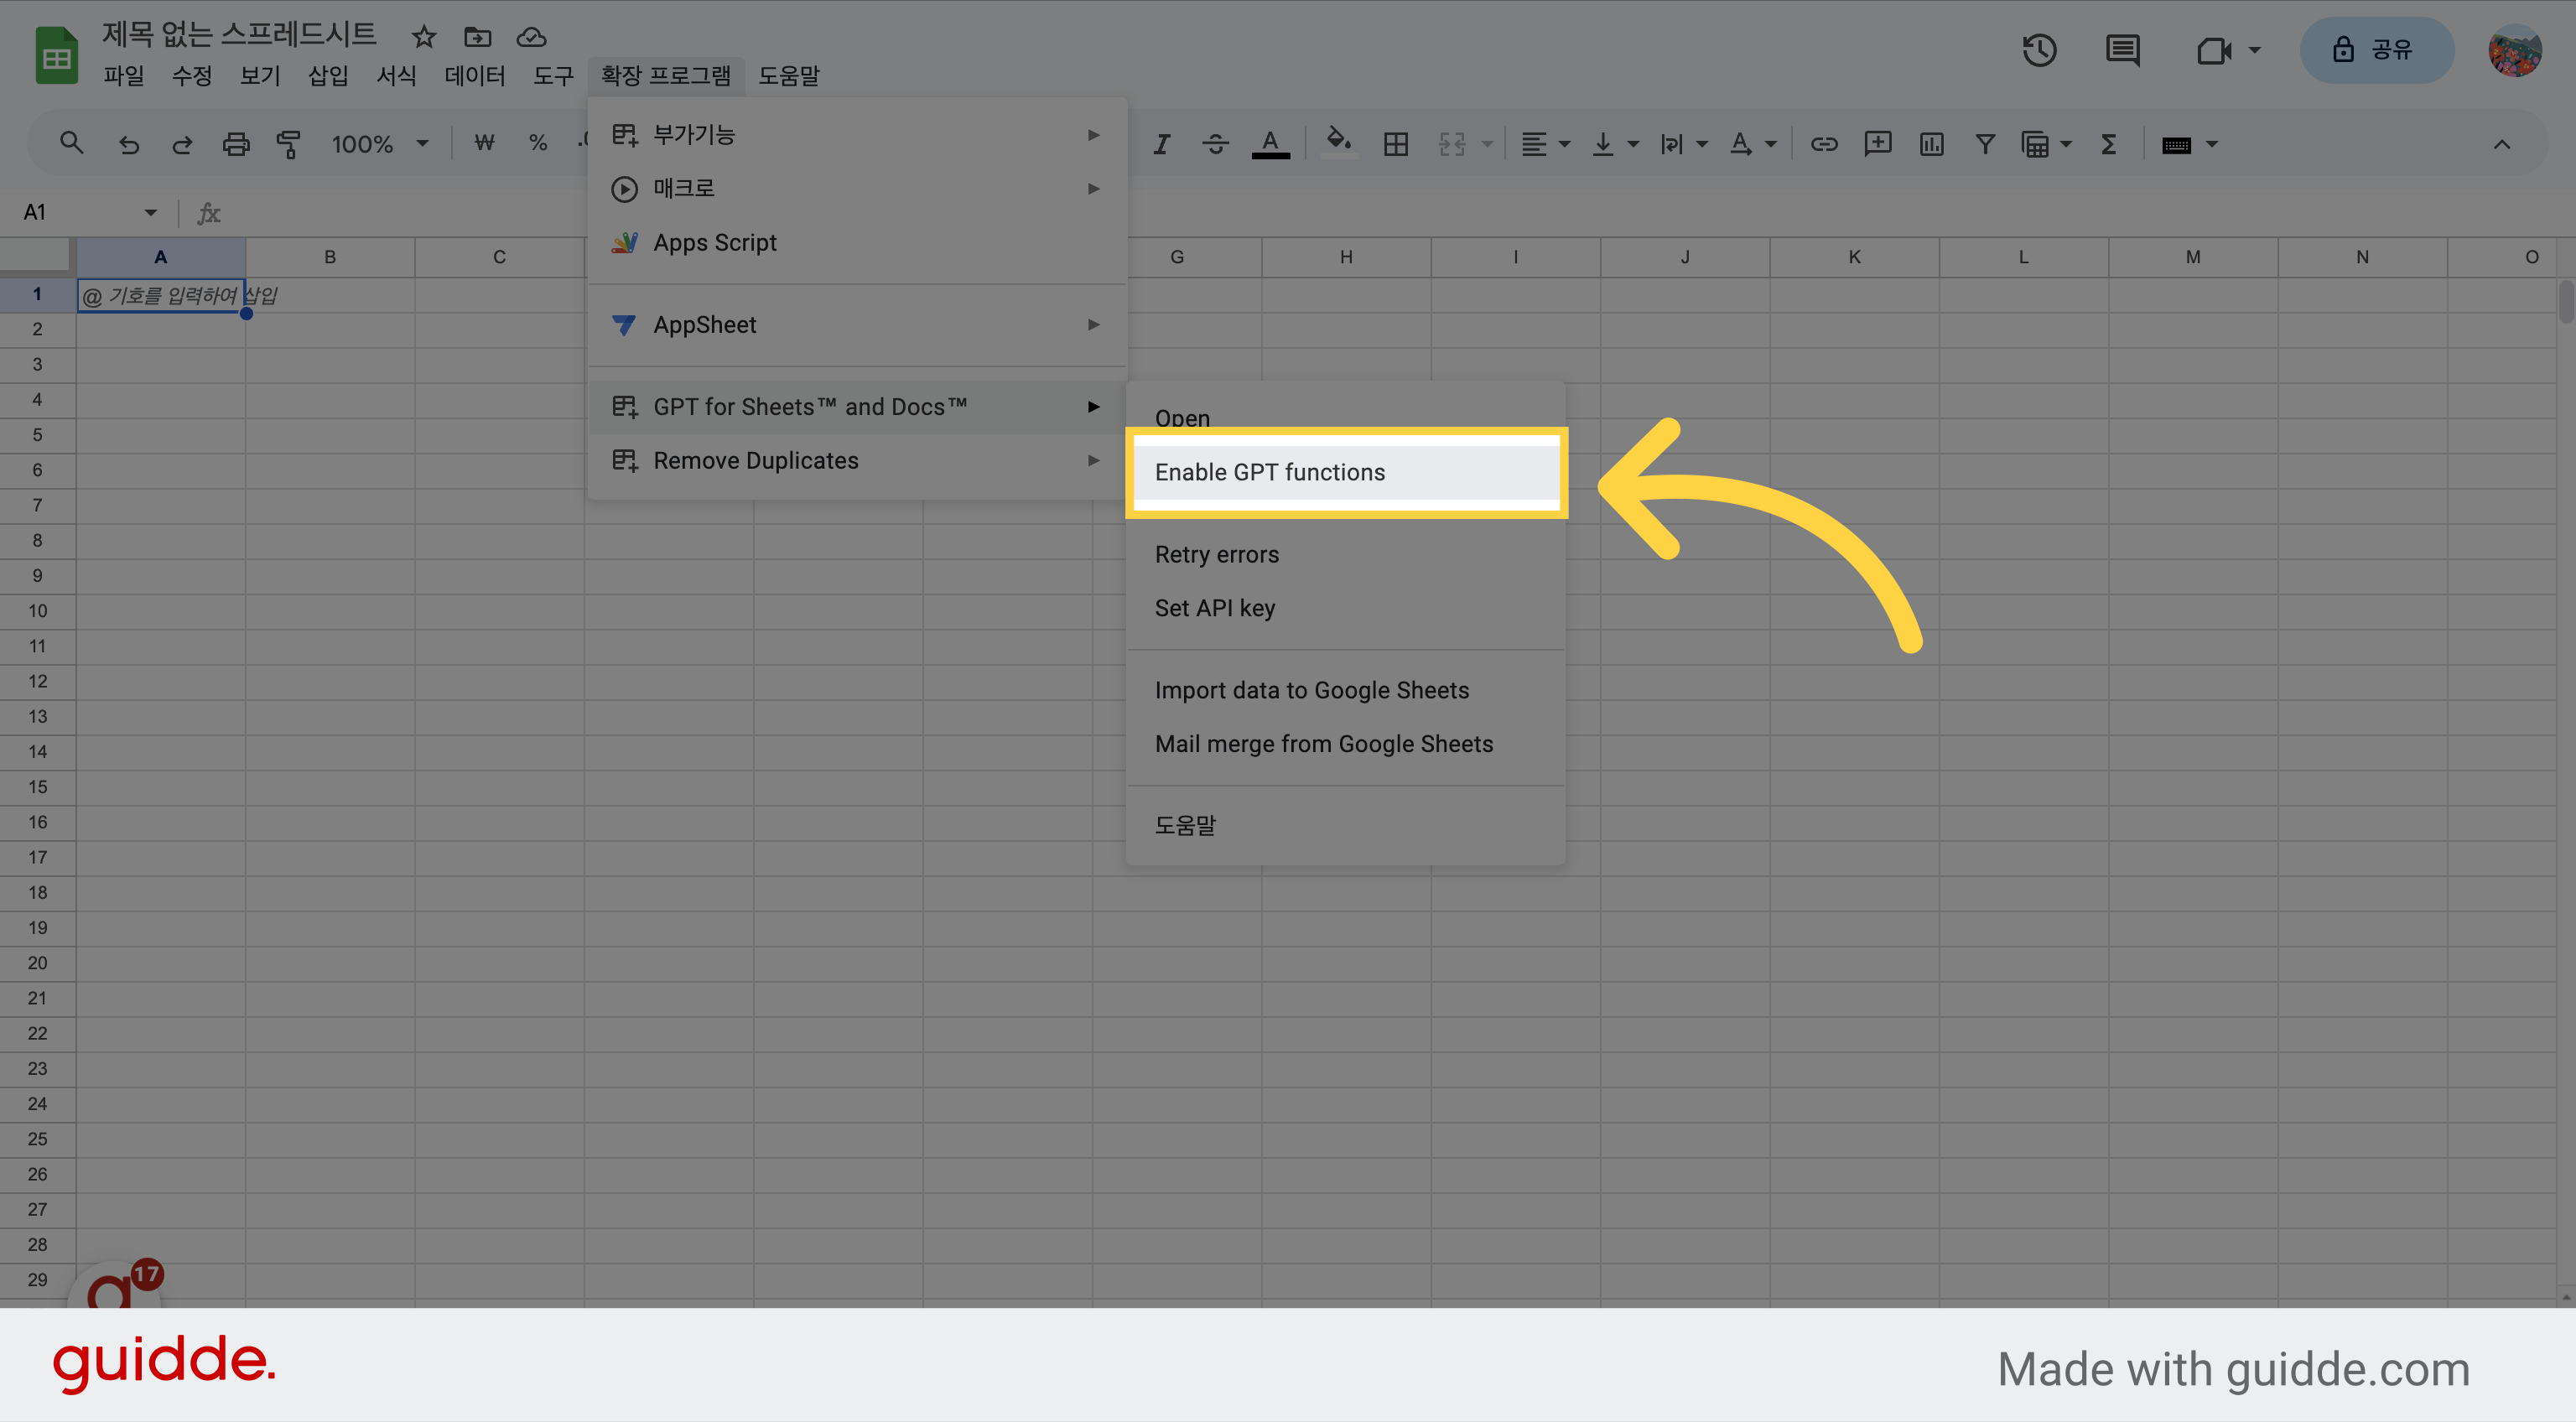Open version history clock icon
This screenshot has width=2576, height=1422.
click(x=2039, y=50)
